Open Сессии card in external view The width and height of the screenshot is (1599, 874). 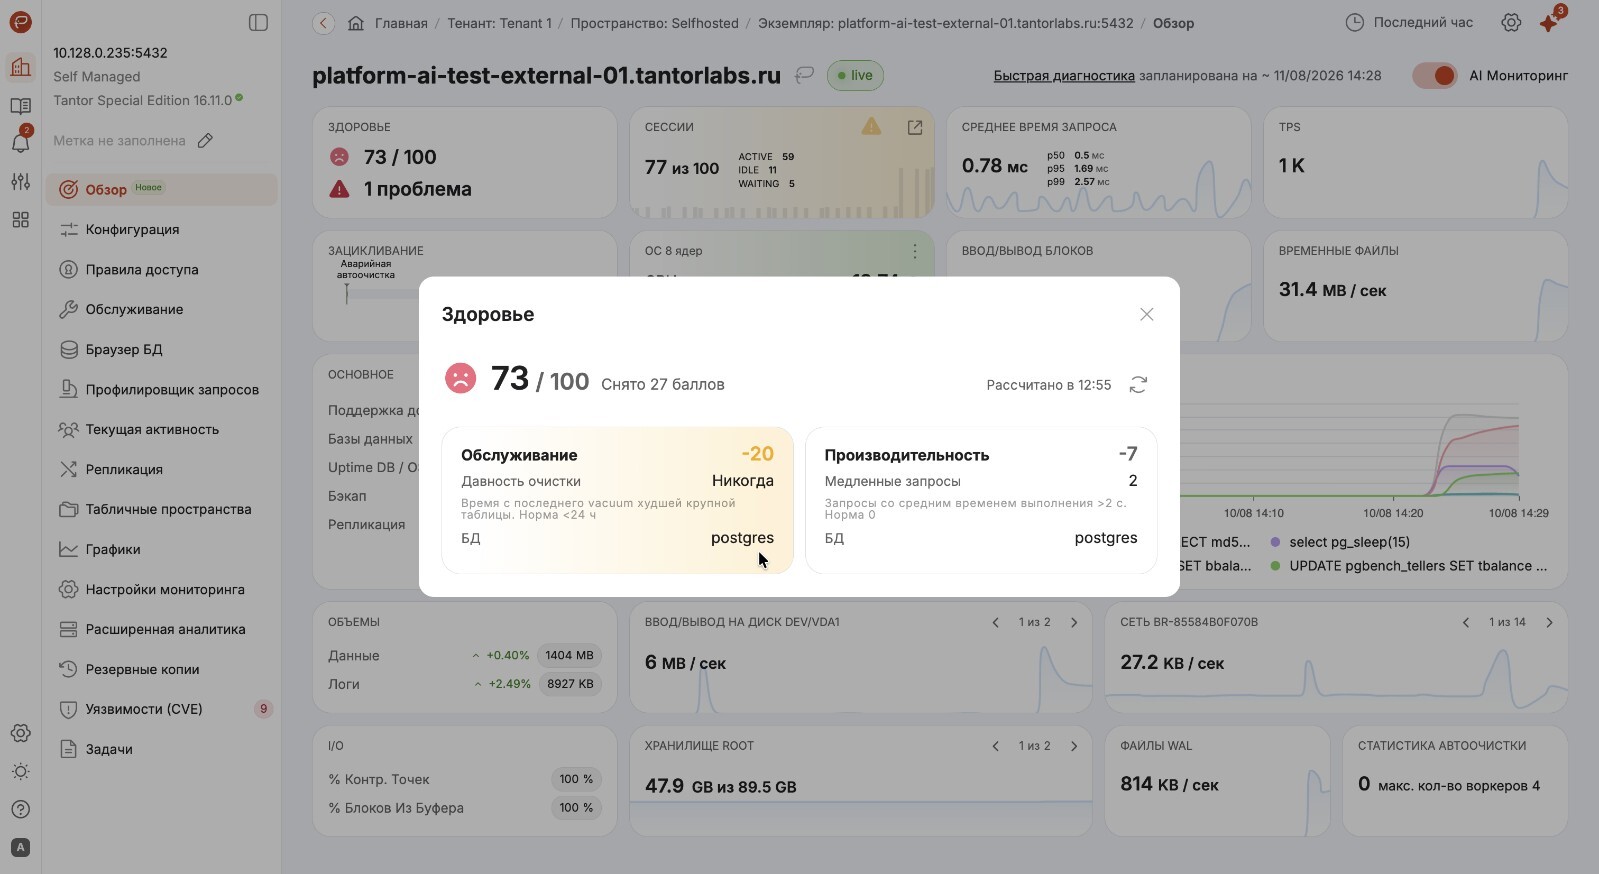point(914,127)
